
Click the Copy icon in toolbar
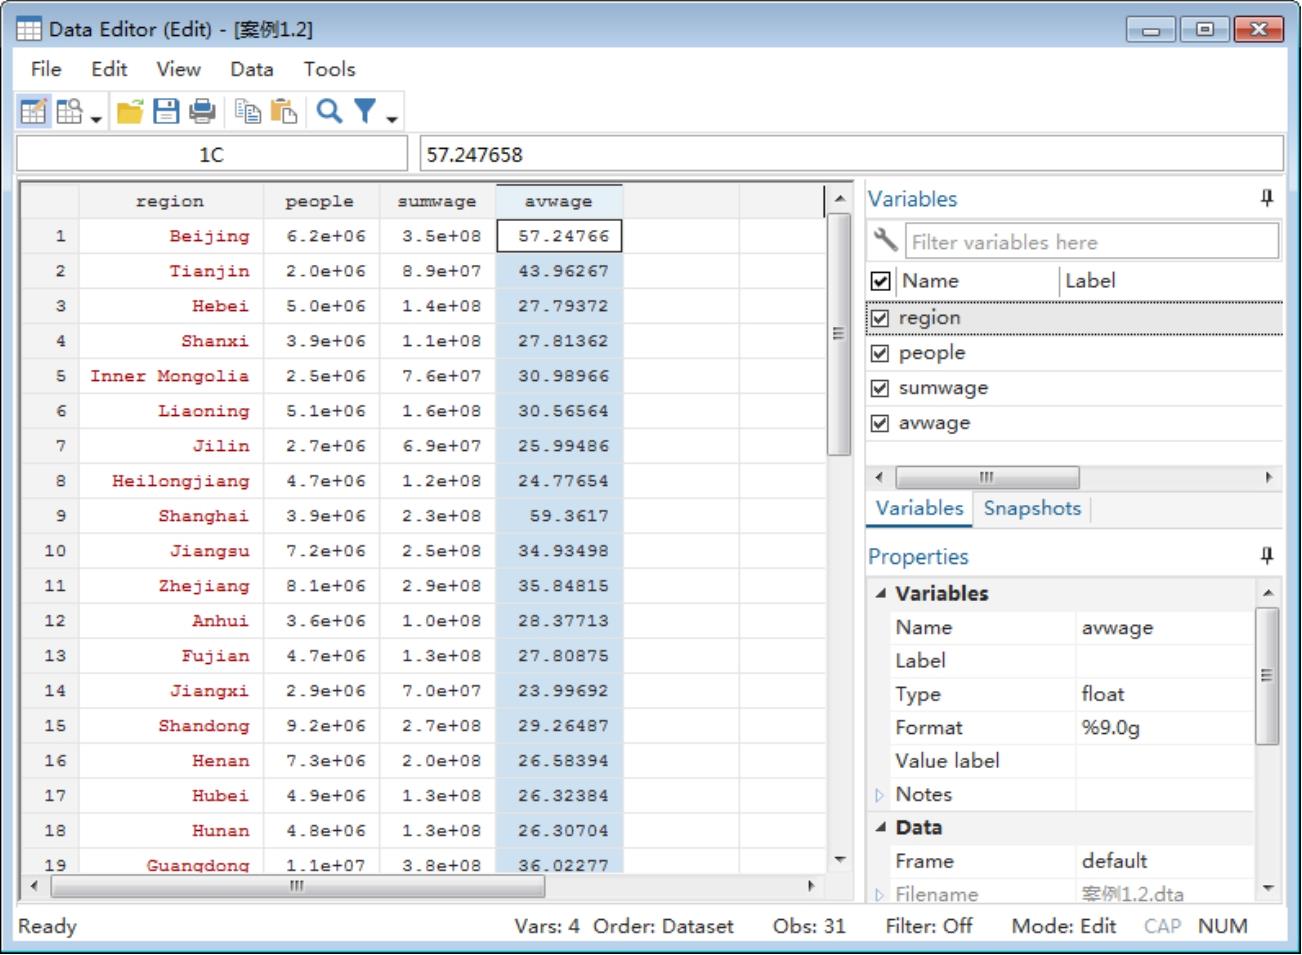[x=247, y=111]
